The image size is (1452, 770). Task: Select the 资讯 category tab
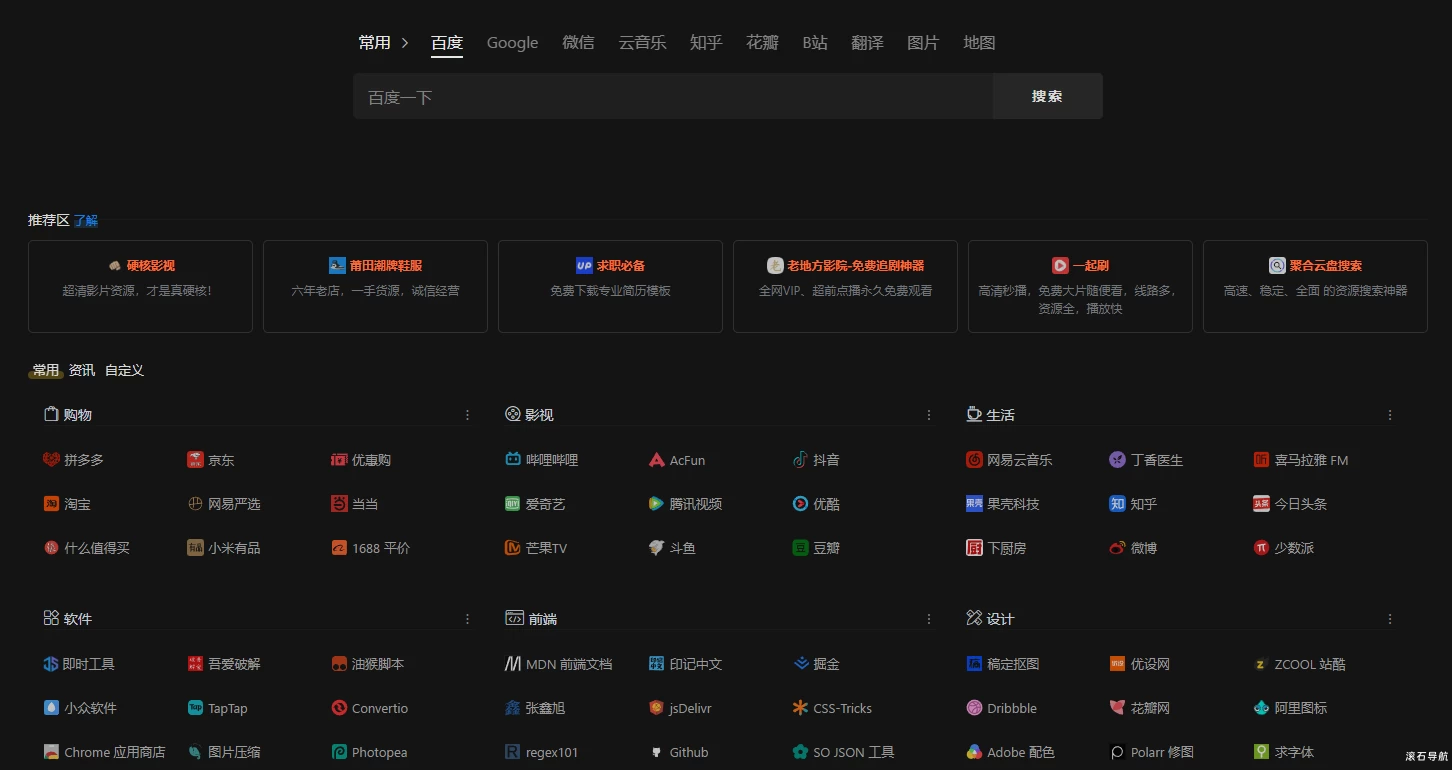pos(82,370)
